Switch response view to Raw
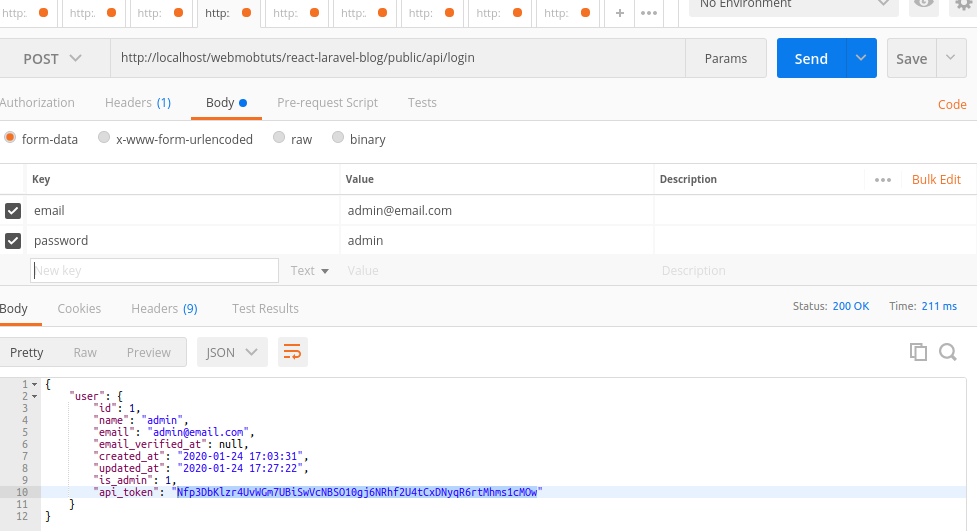977x531 pixels. pos(85,353)
